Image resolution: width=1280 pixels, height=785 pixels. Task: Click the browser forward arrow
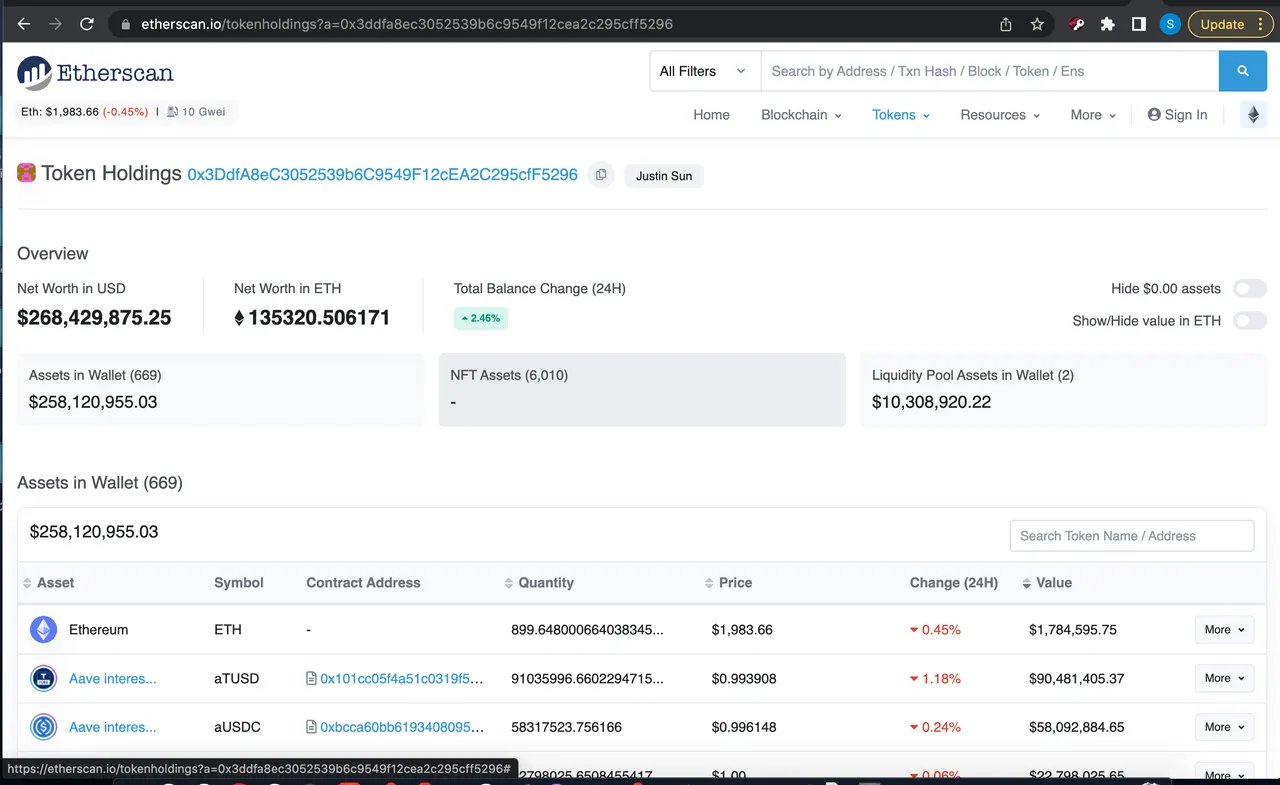[55, 24]
